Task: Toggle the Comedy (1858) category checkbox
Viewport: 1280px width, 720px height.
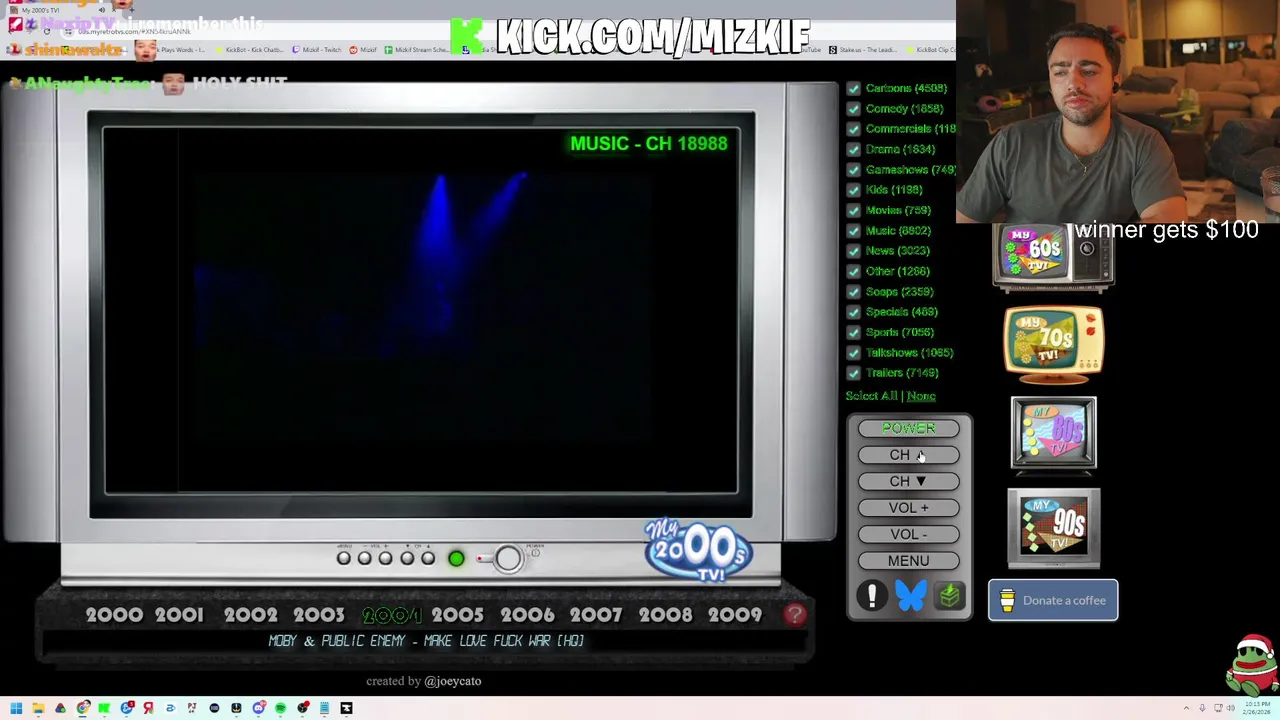Action: 853,108
